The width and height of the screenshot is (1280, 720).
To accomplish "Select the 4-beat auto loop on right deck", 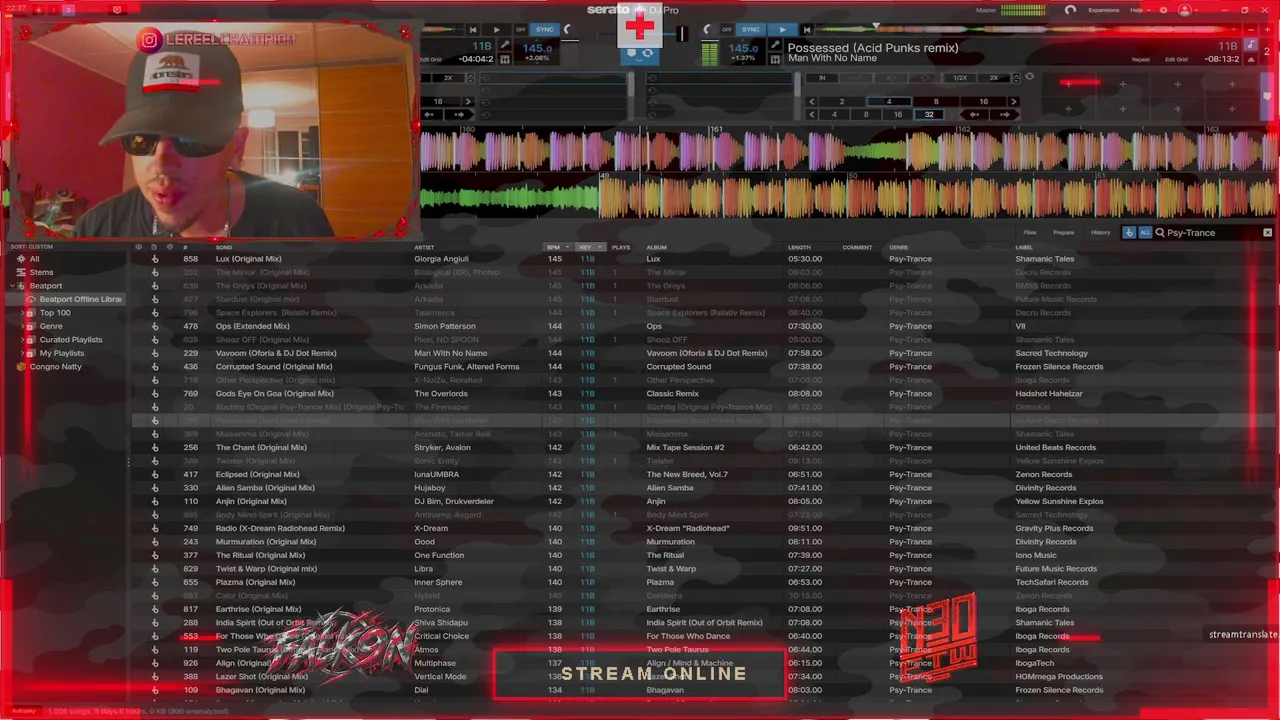I will point(889,101).
